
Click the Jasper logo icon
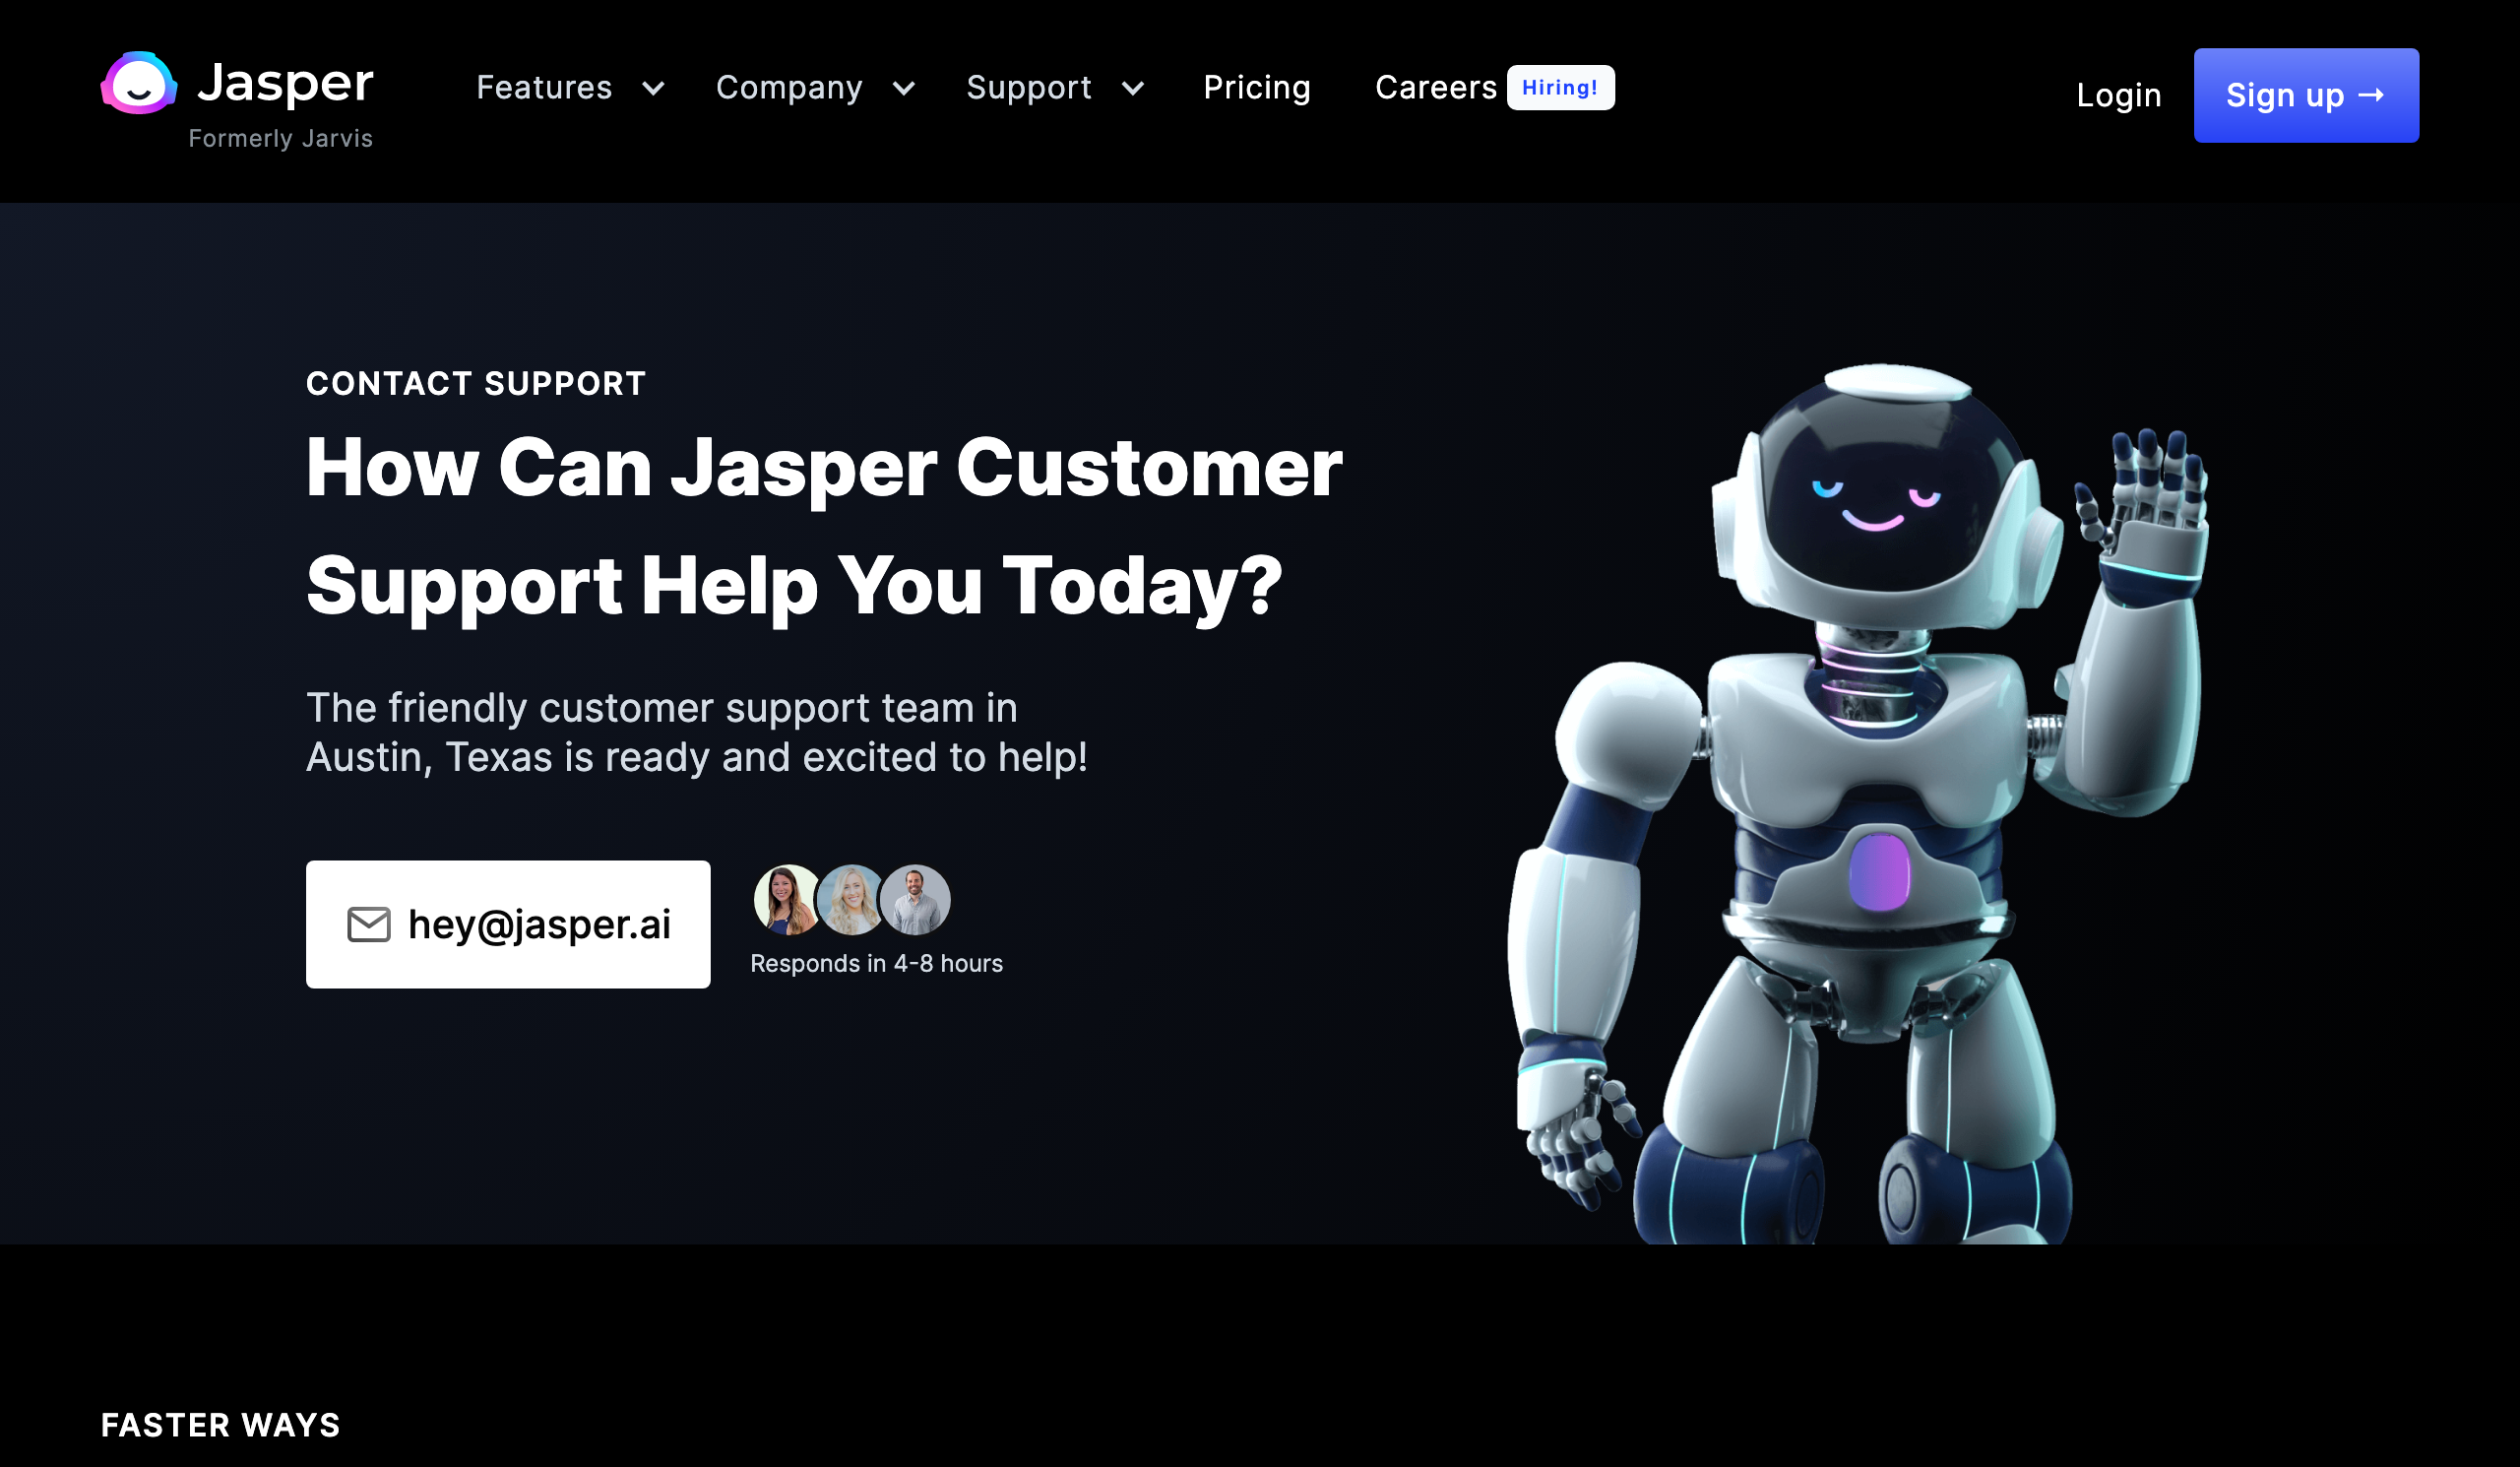click(139, 83)
